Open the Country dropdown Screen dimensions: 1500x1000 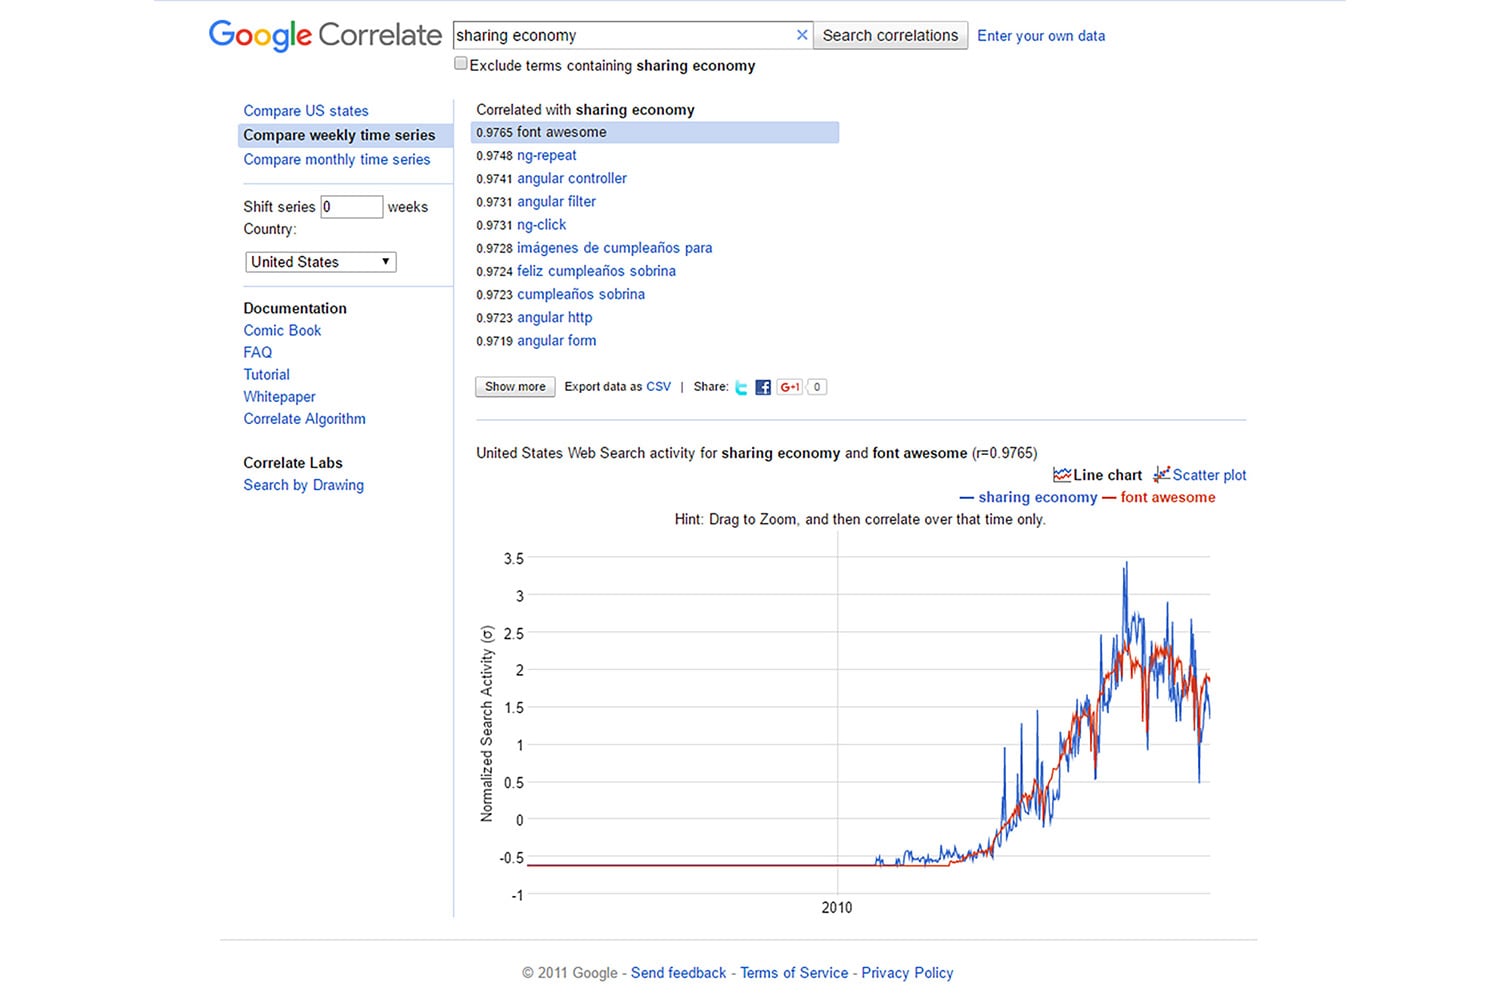(x=320, y=262)
